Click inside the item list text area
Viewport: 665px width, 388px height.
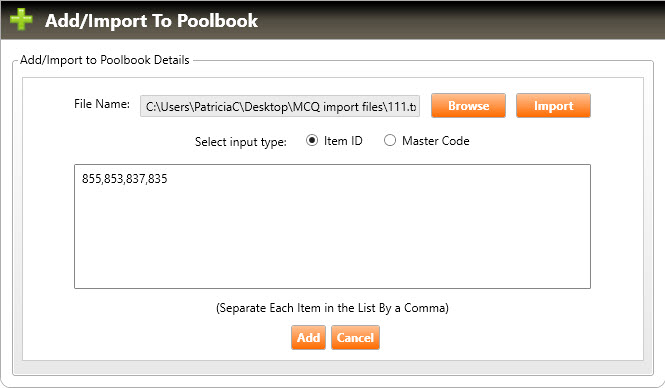pos(332,226)
